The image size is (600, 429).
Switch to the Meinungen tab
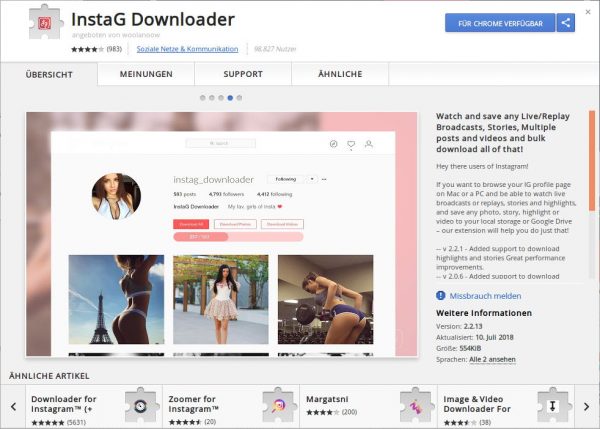pos(146,74)
